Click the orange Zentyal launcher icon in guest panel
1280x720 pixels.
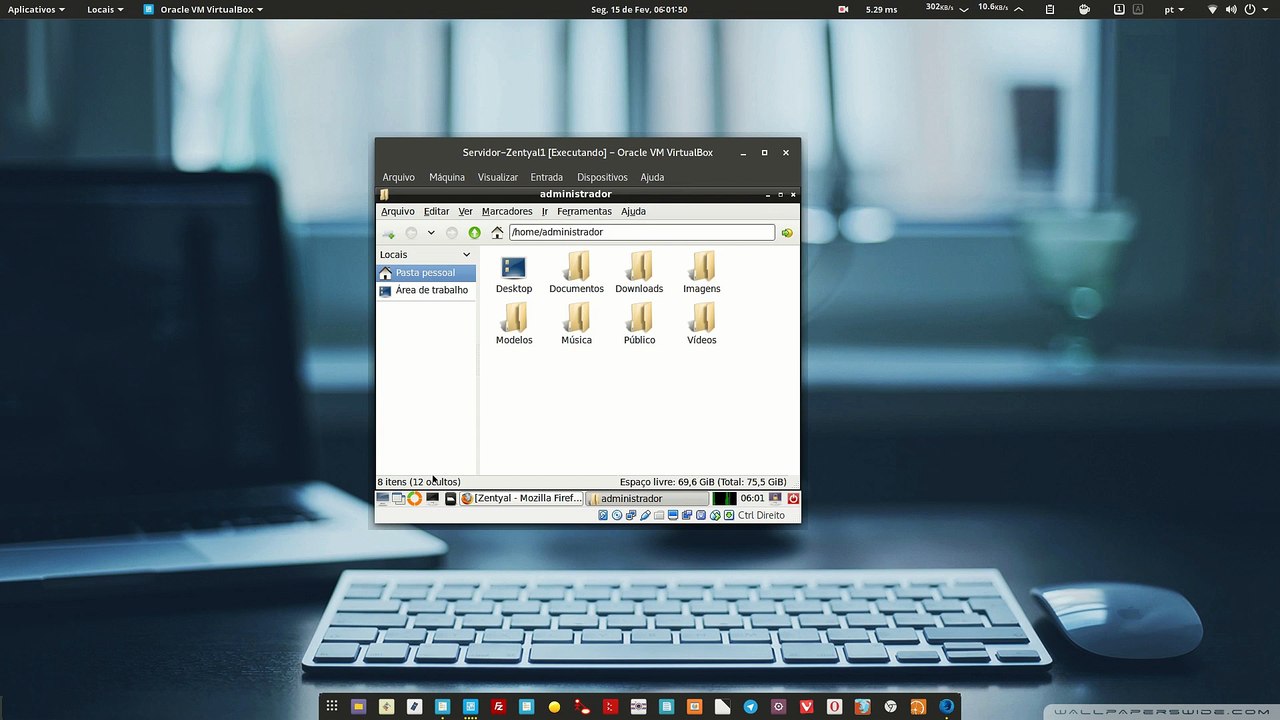414,498
